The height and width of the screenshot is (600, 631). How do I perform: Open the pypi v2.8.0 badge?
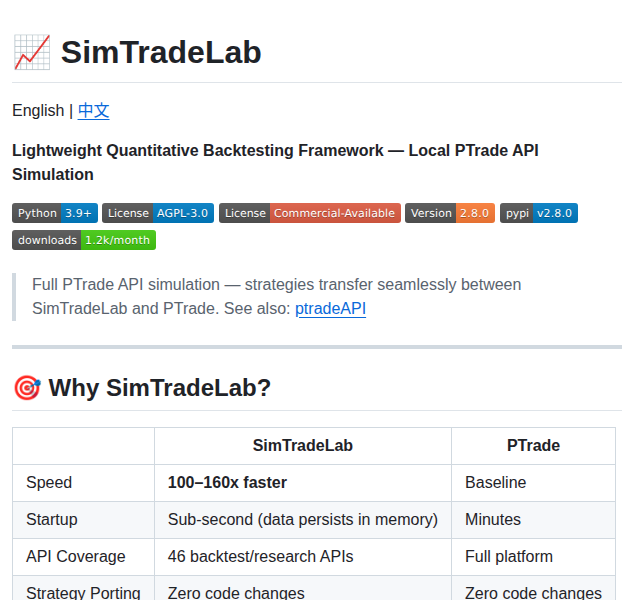pyautogui.click(x=539, y=213)
